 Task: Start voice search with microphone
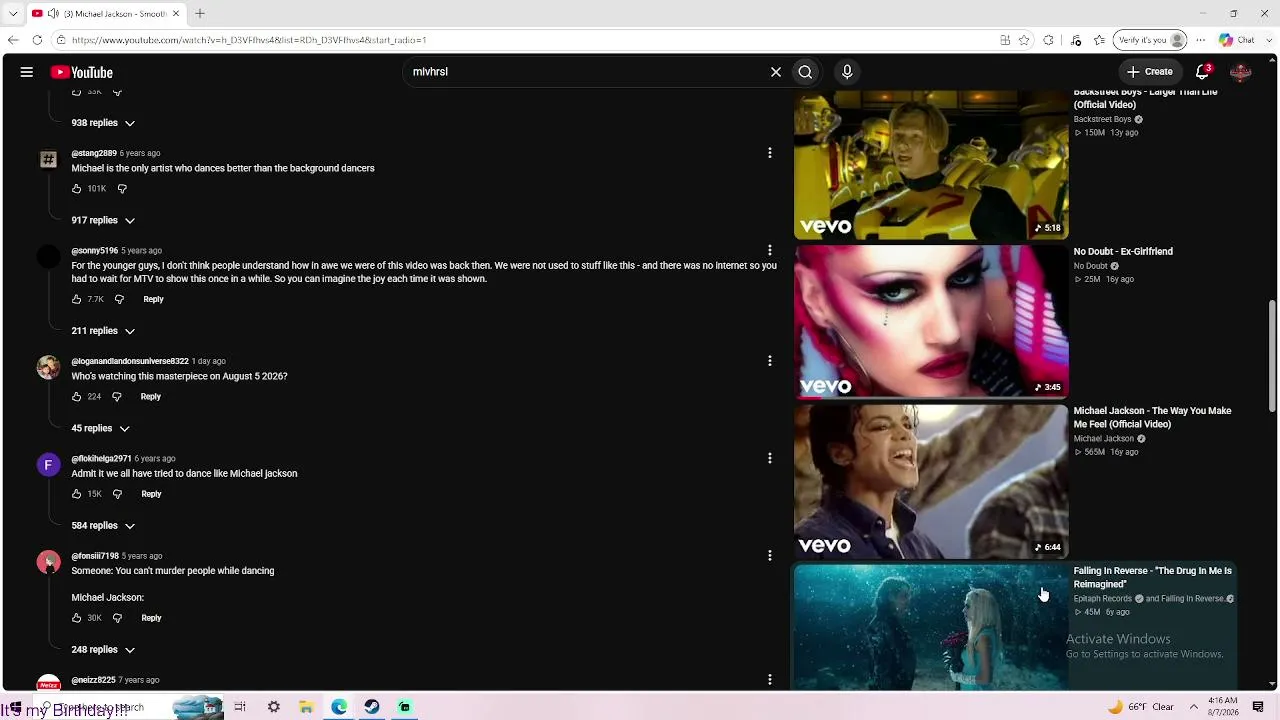pos(847,72)
